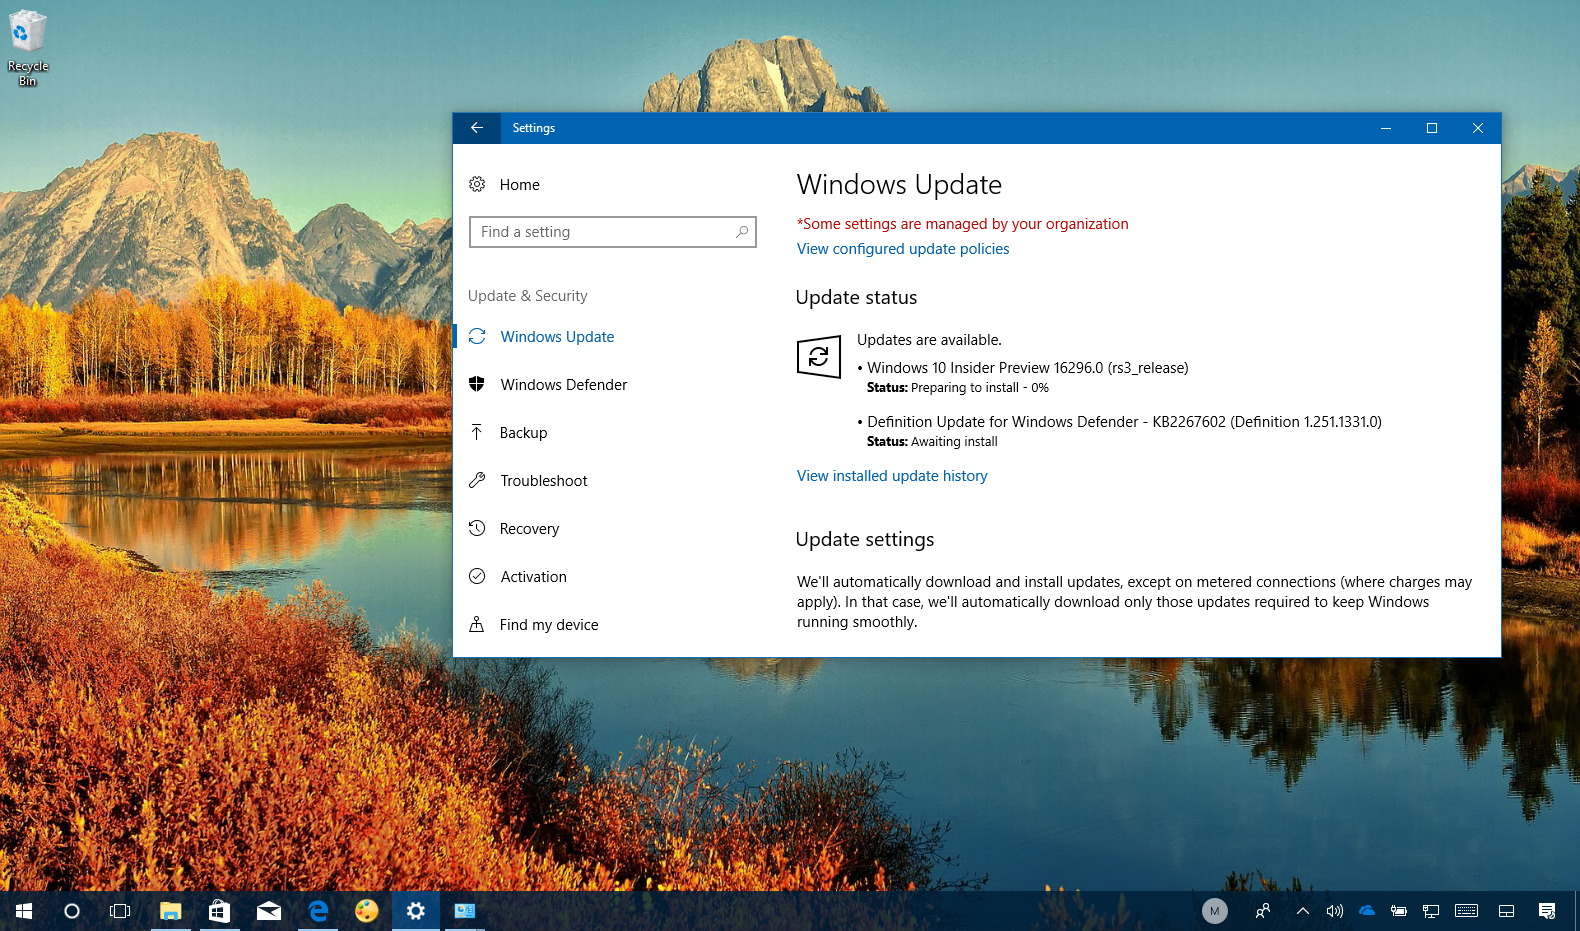The height and width of the screenshot is (931, 1580).
Task: Click the Find my device person icon
Action: pos(477,624)
